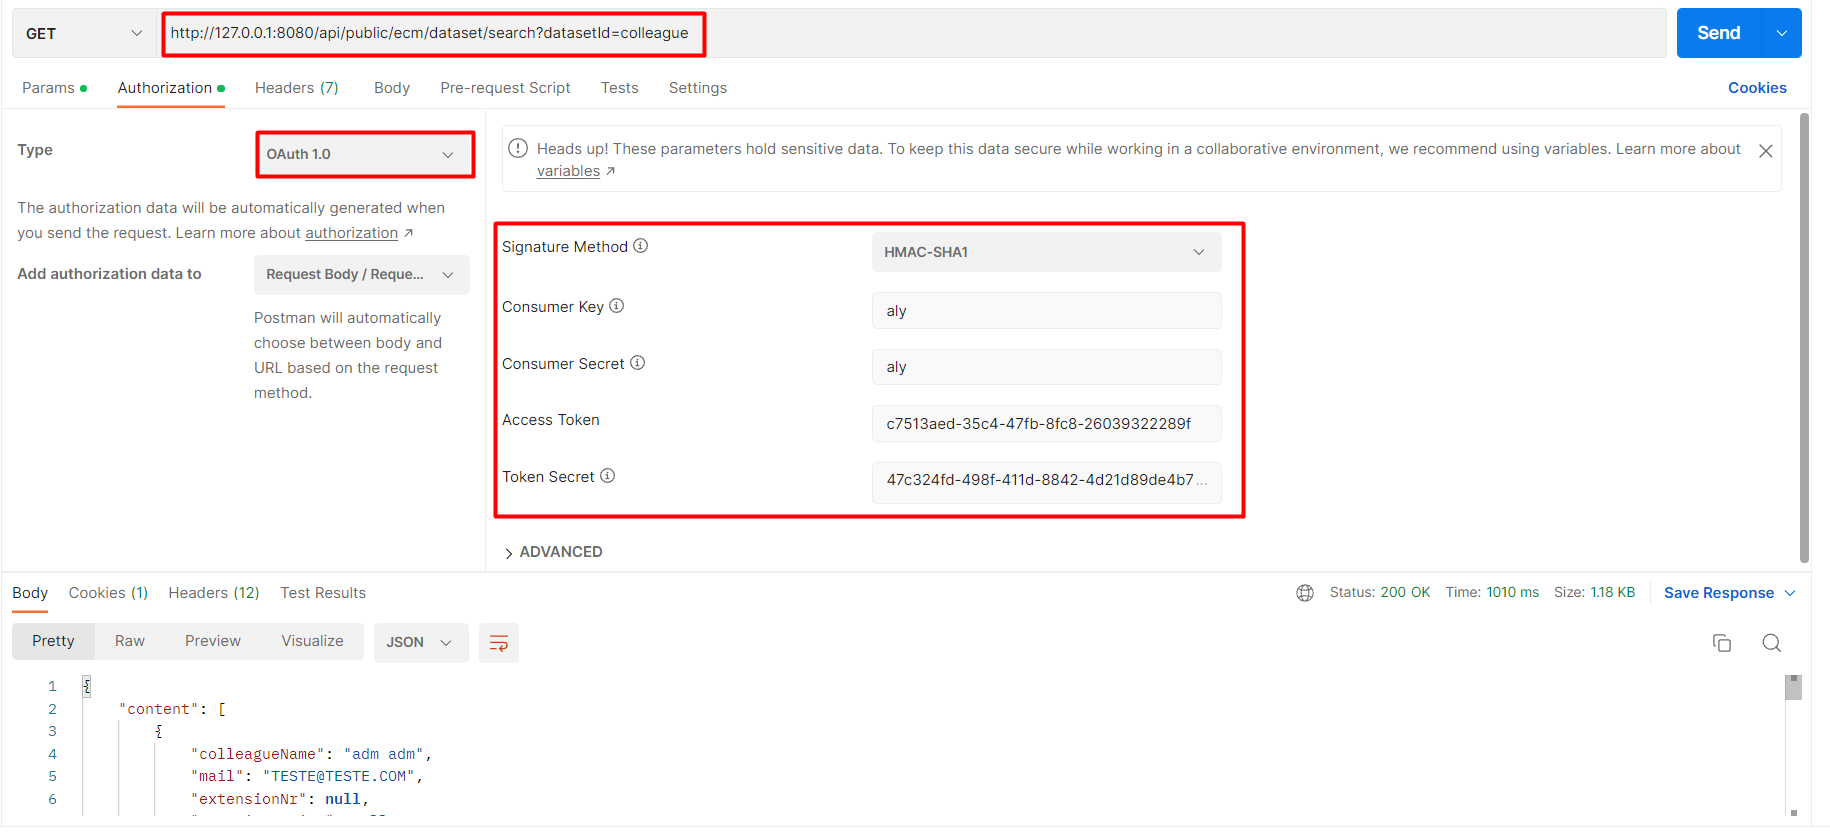This screenshot has width=1830, height=833.
Task: Click the Send button
Action: point(1719,33)
